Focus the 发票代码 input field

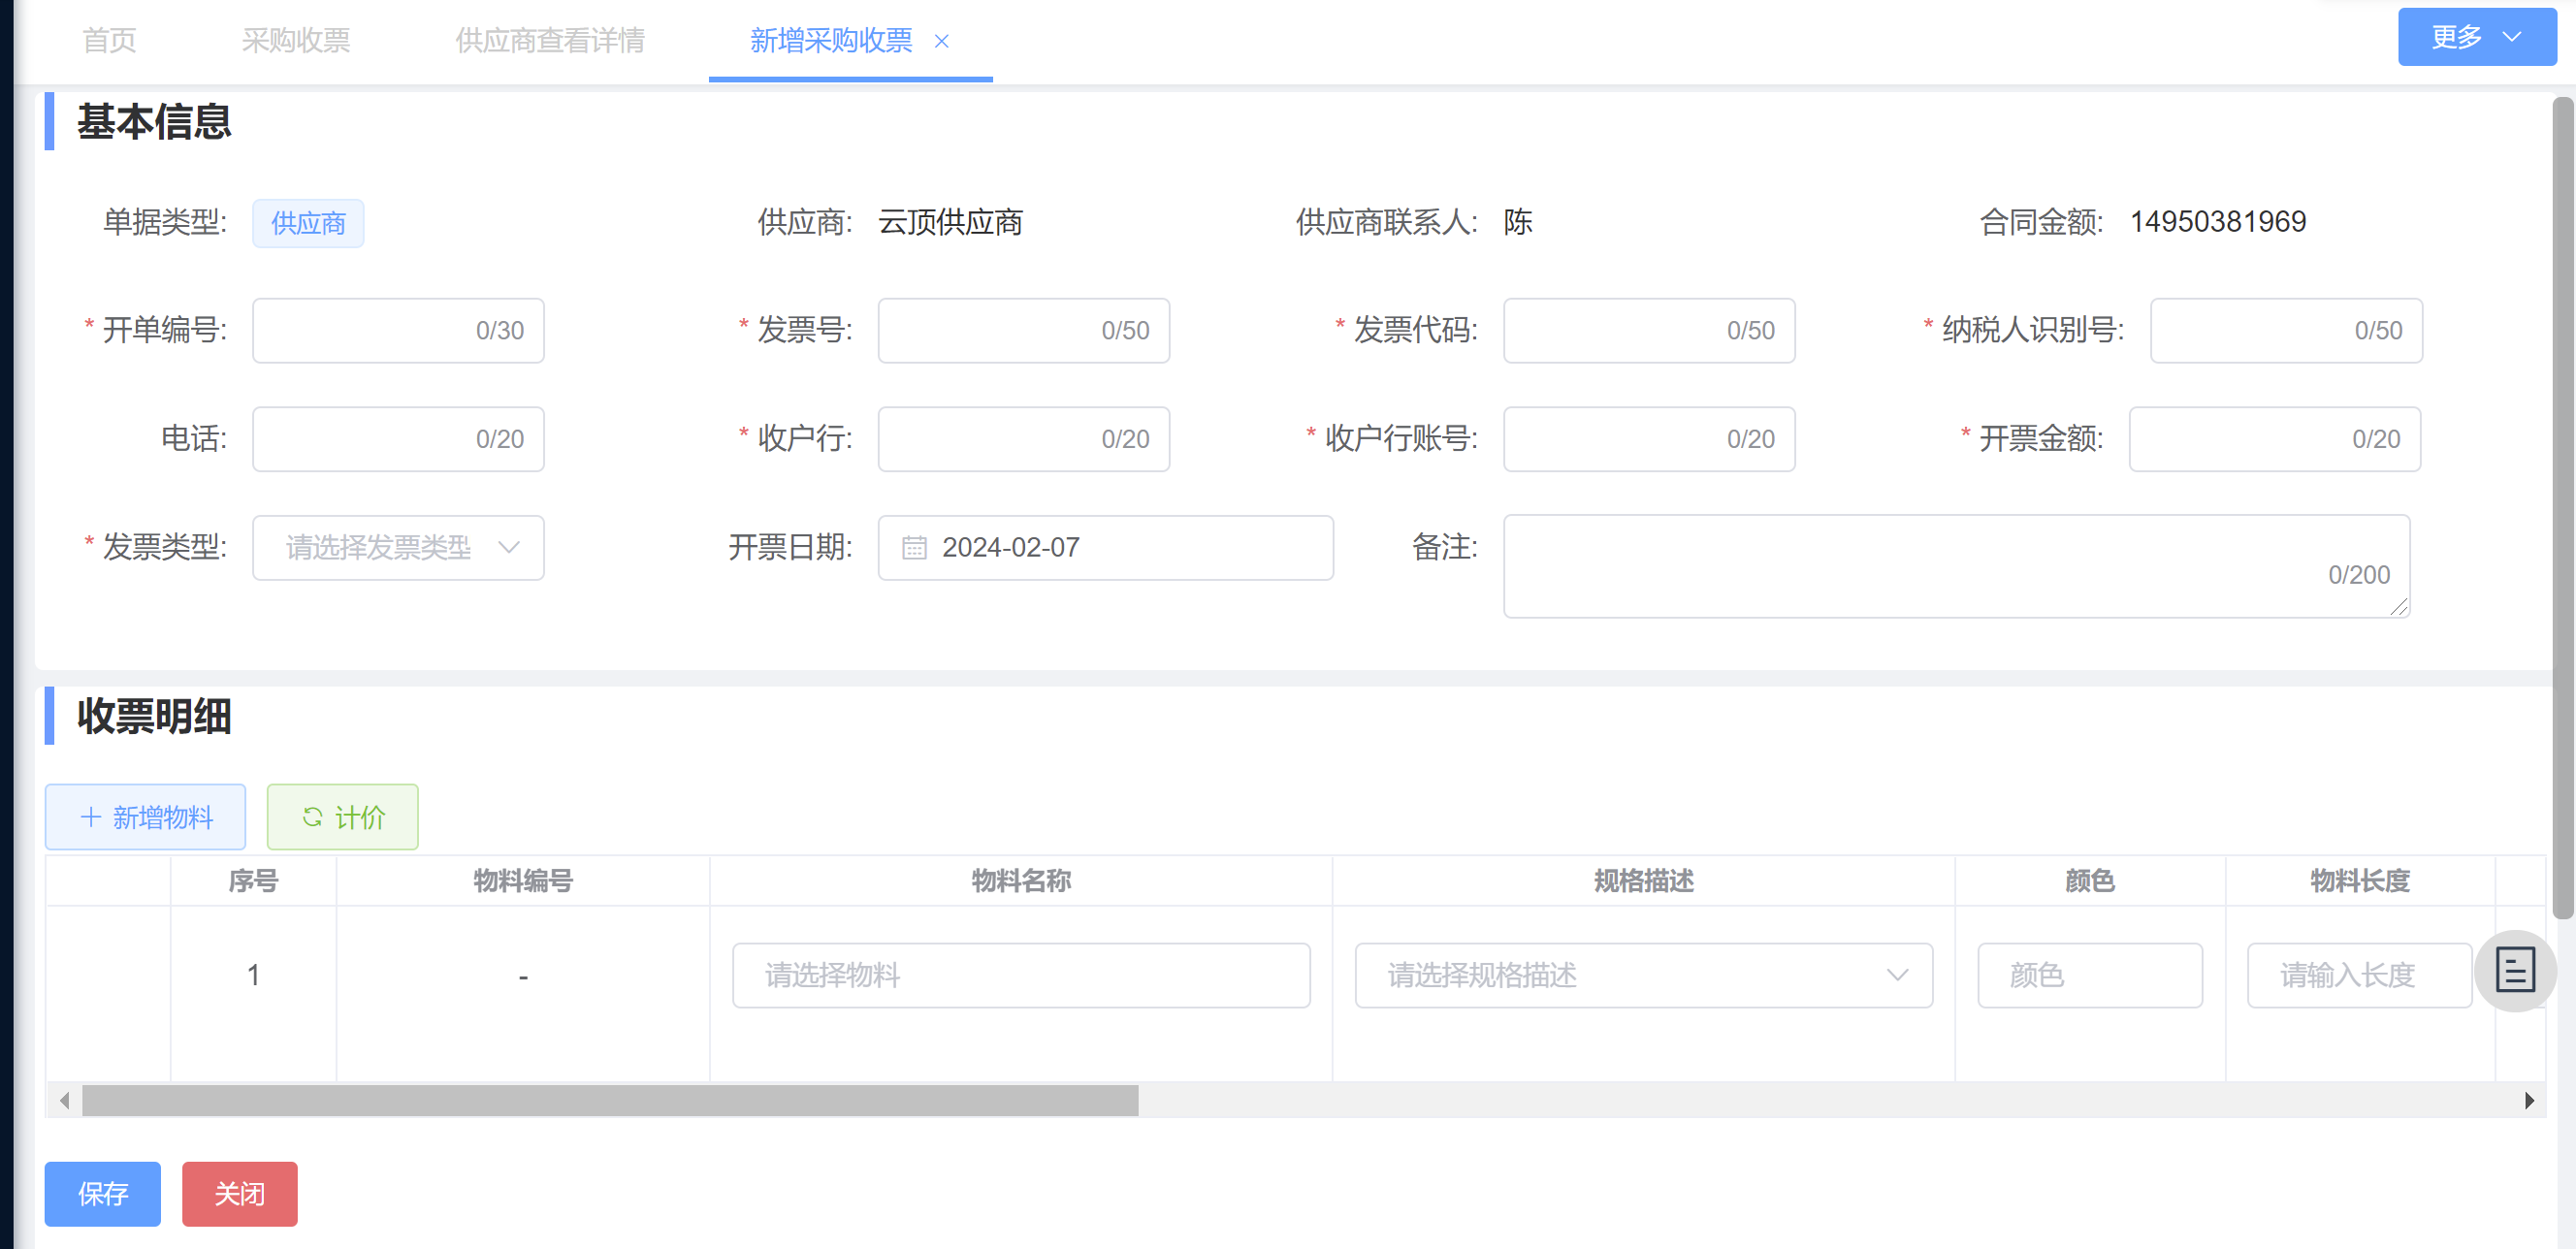1649,330
